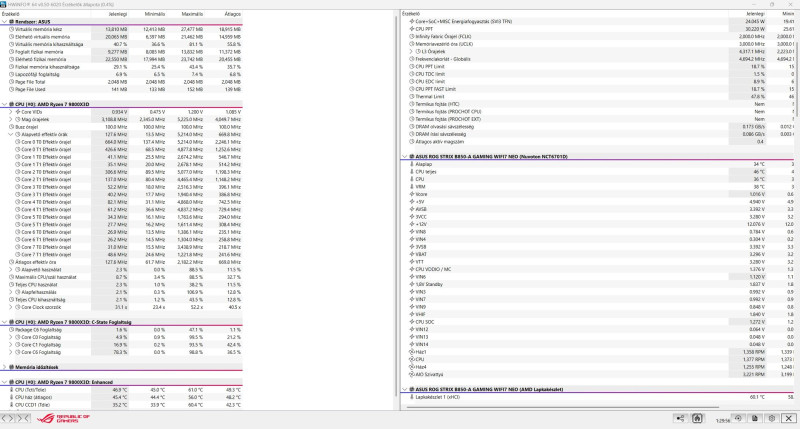Click the lightning icon of the Vcore row
Viewport: 800px width, 429px height.
click(x=412, y=194)
